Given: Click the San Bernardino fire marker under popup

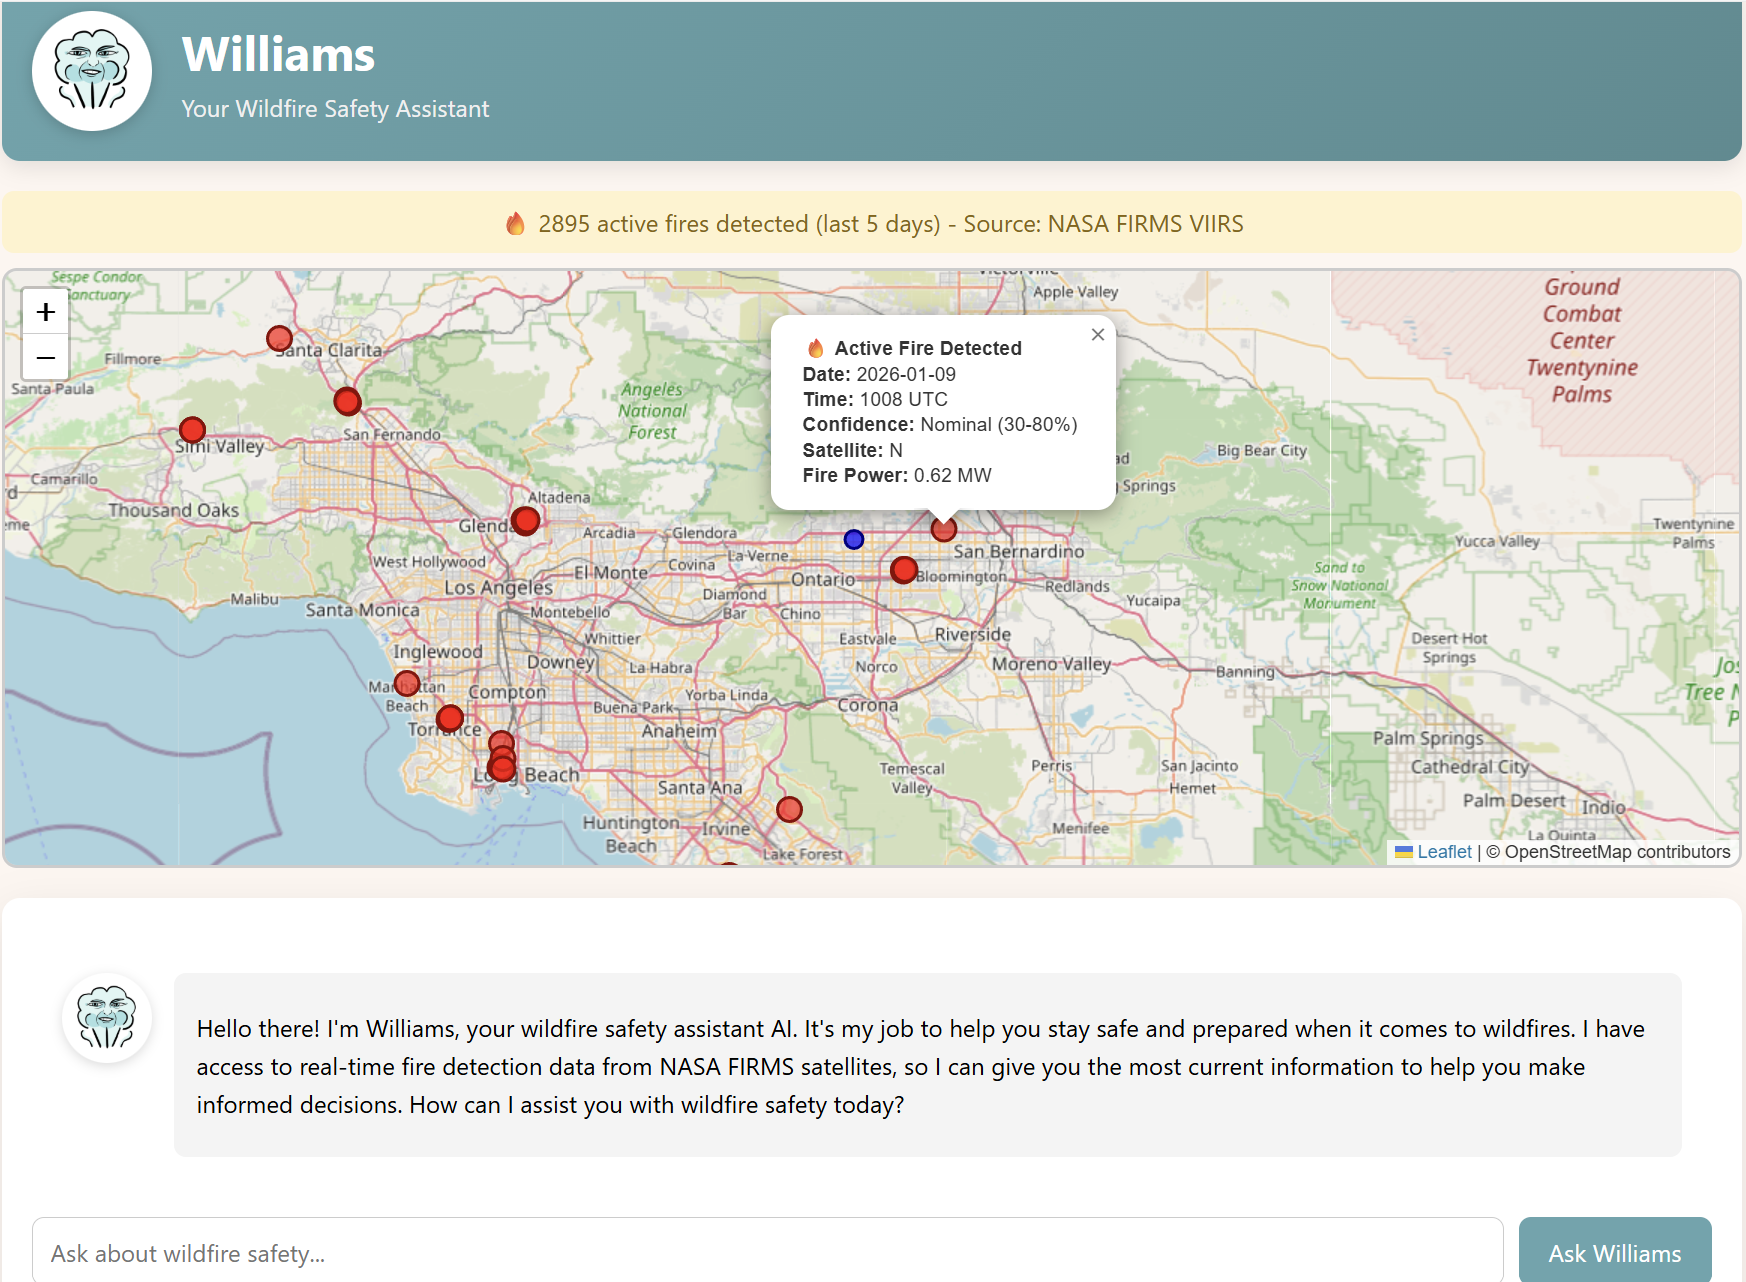Looking at the screenshot, I should [943, 529].
